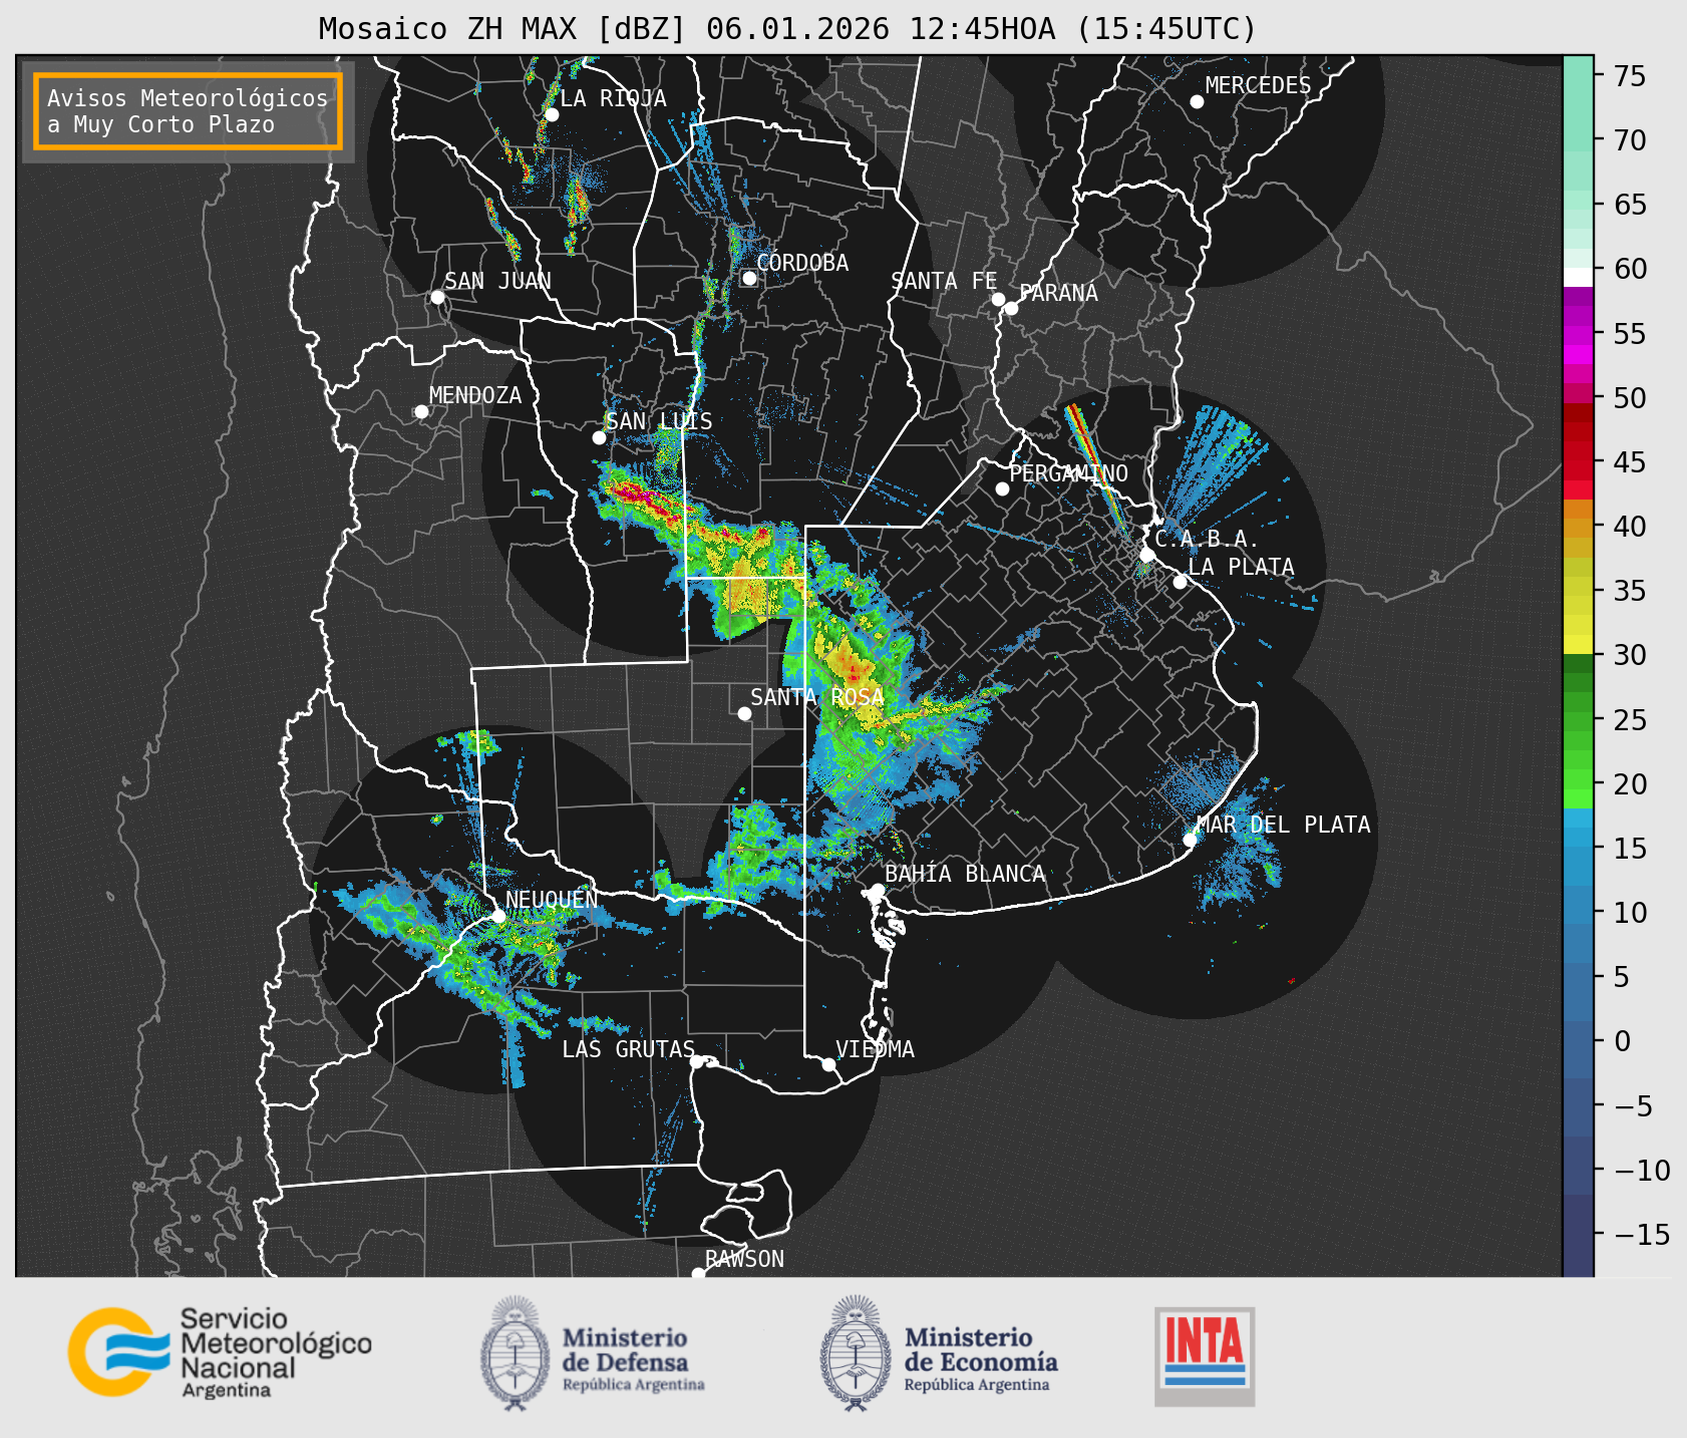Select the Mercedes city marker dot
The image size is (1687, 1438).
pos(1196,101)
